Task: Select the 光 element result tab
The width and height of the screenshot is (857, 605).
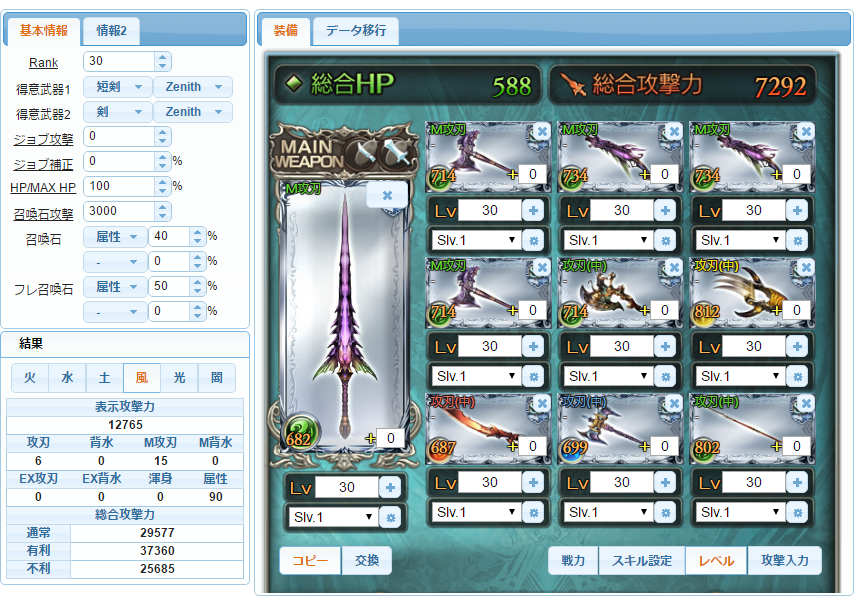Action: pos(179,378)
